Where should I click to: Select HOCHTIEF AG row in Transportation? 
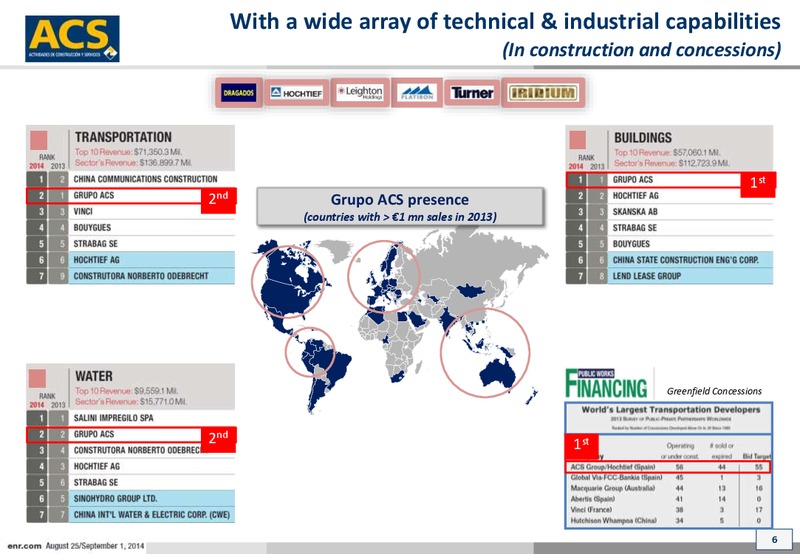pos(131,260)
